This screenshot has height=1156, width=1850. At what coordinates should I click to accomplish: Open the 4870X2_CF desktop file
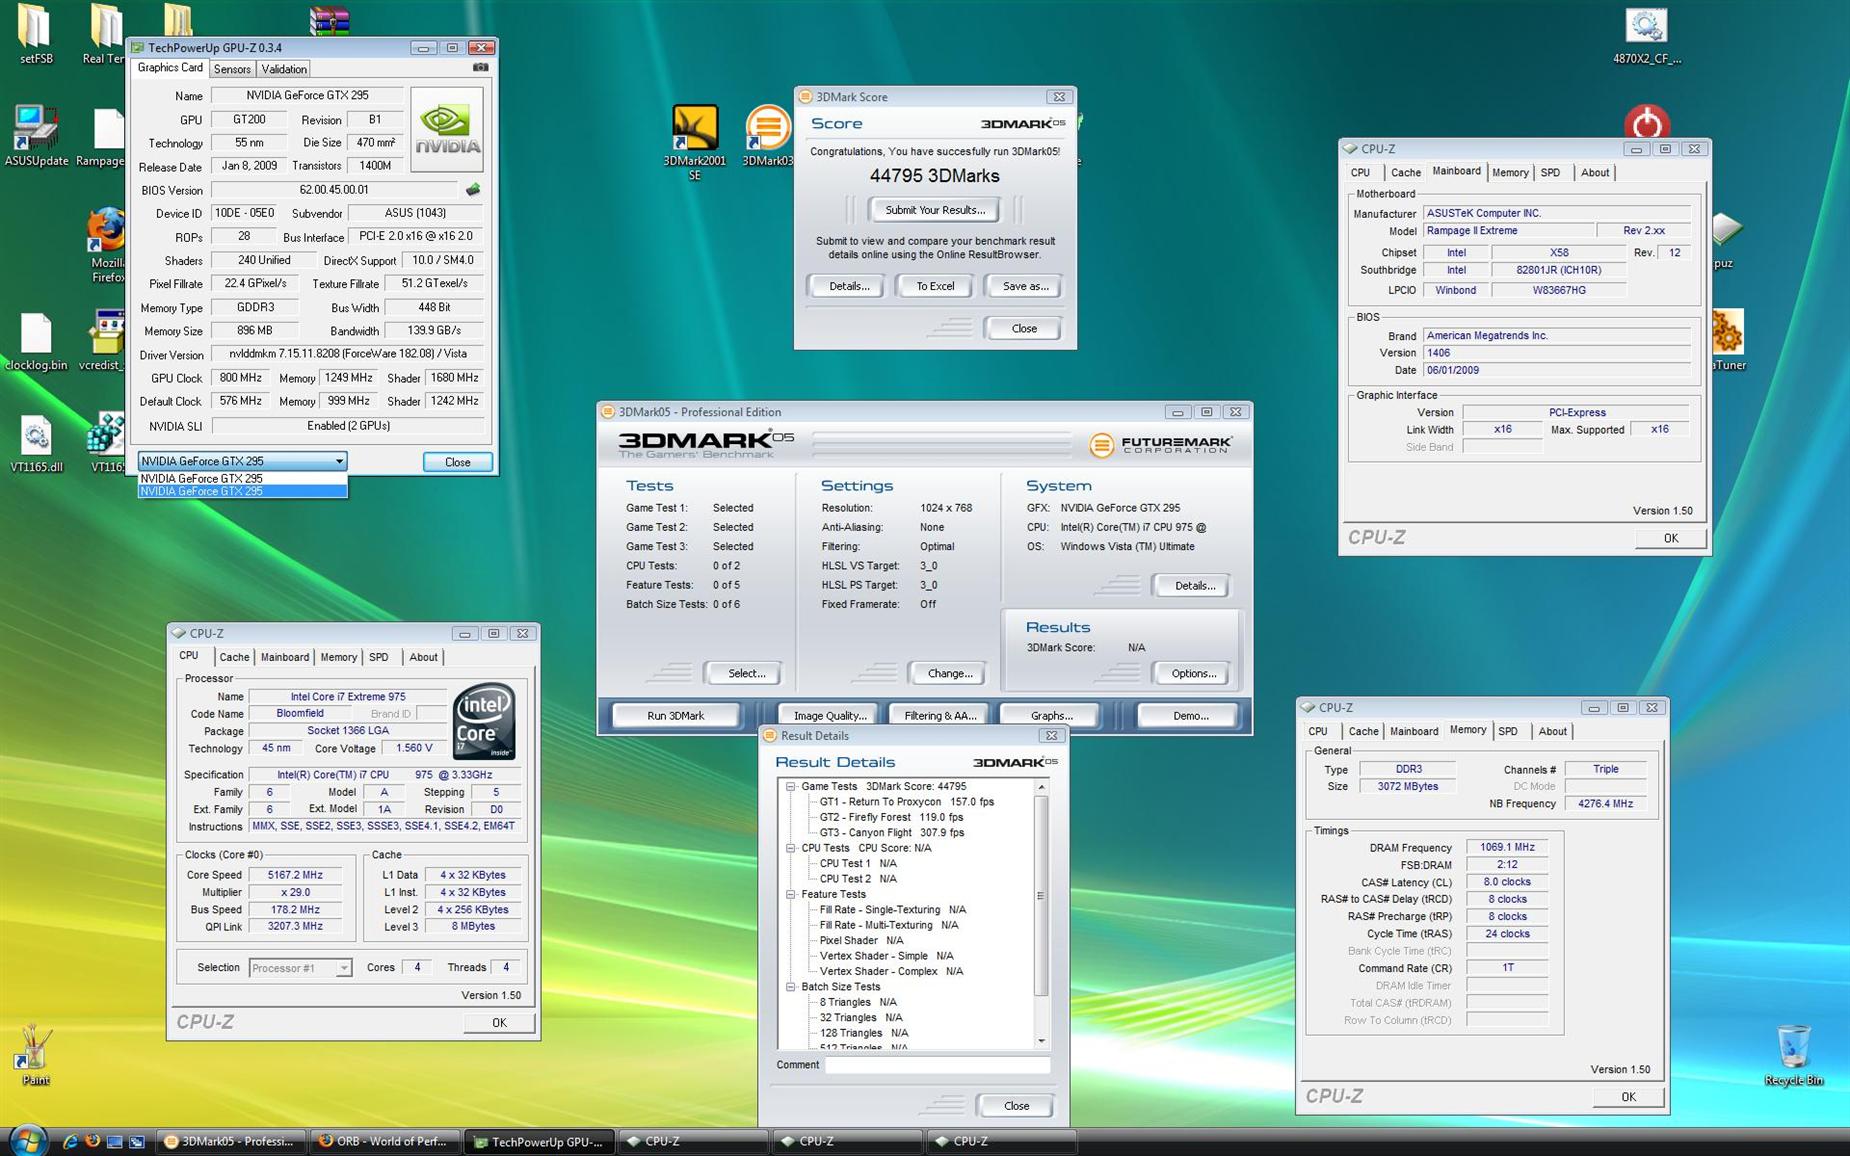click(x=1646, y=36)
